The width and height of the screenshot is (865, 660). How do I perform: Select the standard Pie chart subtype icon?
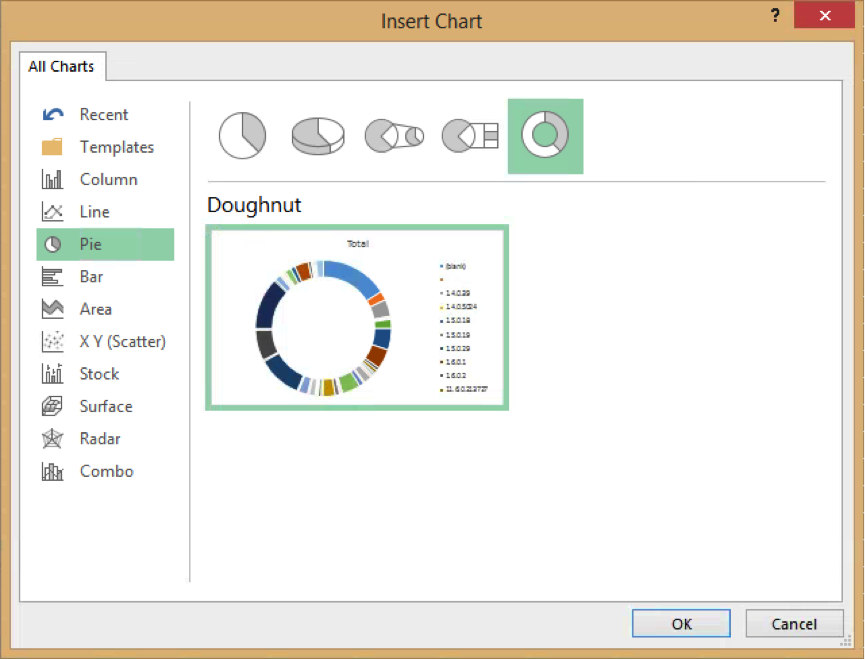[242, 135]
